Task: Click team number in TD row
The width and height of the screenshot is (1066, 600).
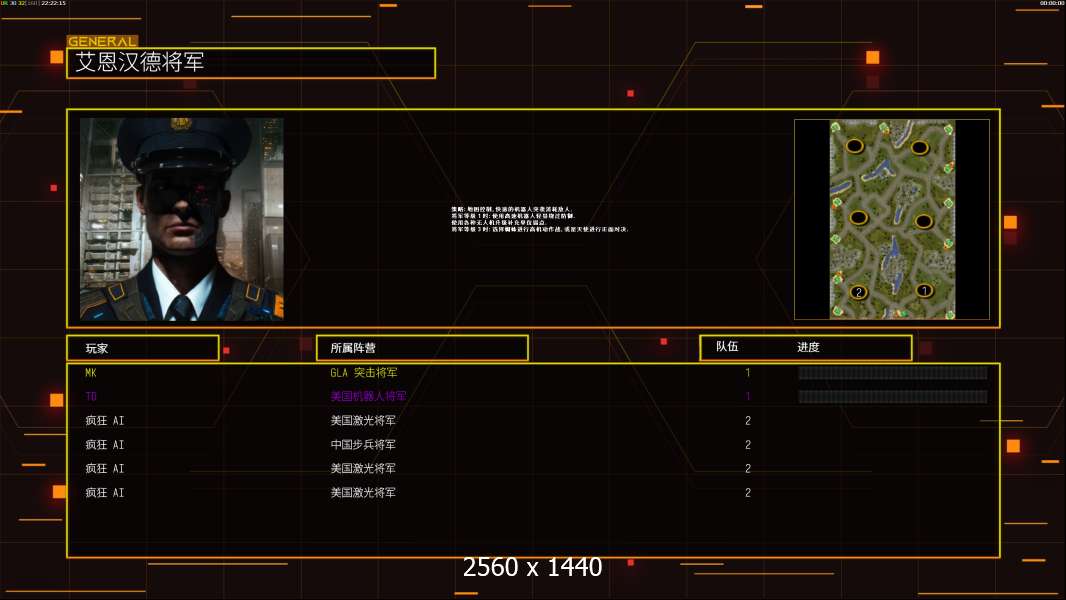Action: [748, 396]
